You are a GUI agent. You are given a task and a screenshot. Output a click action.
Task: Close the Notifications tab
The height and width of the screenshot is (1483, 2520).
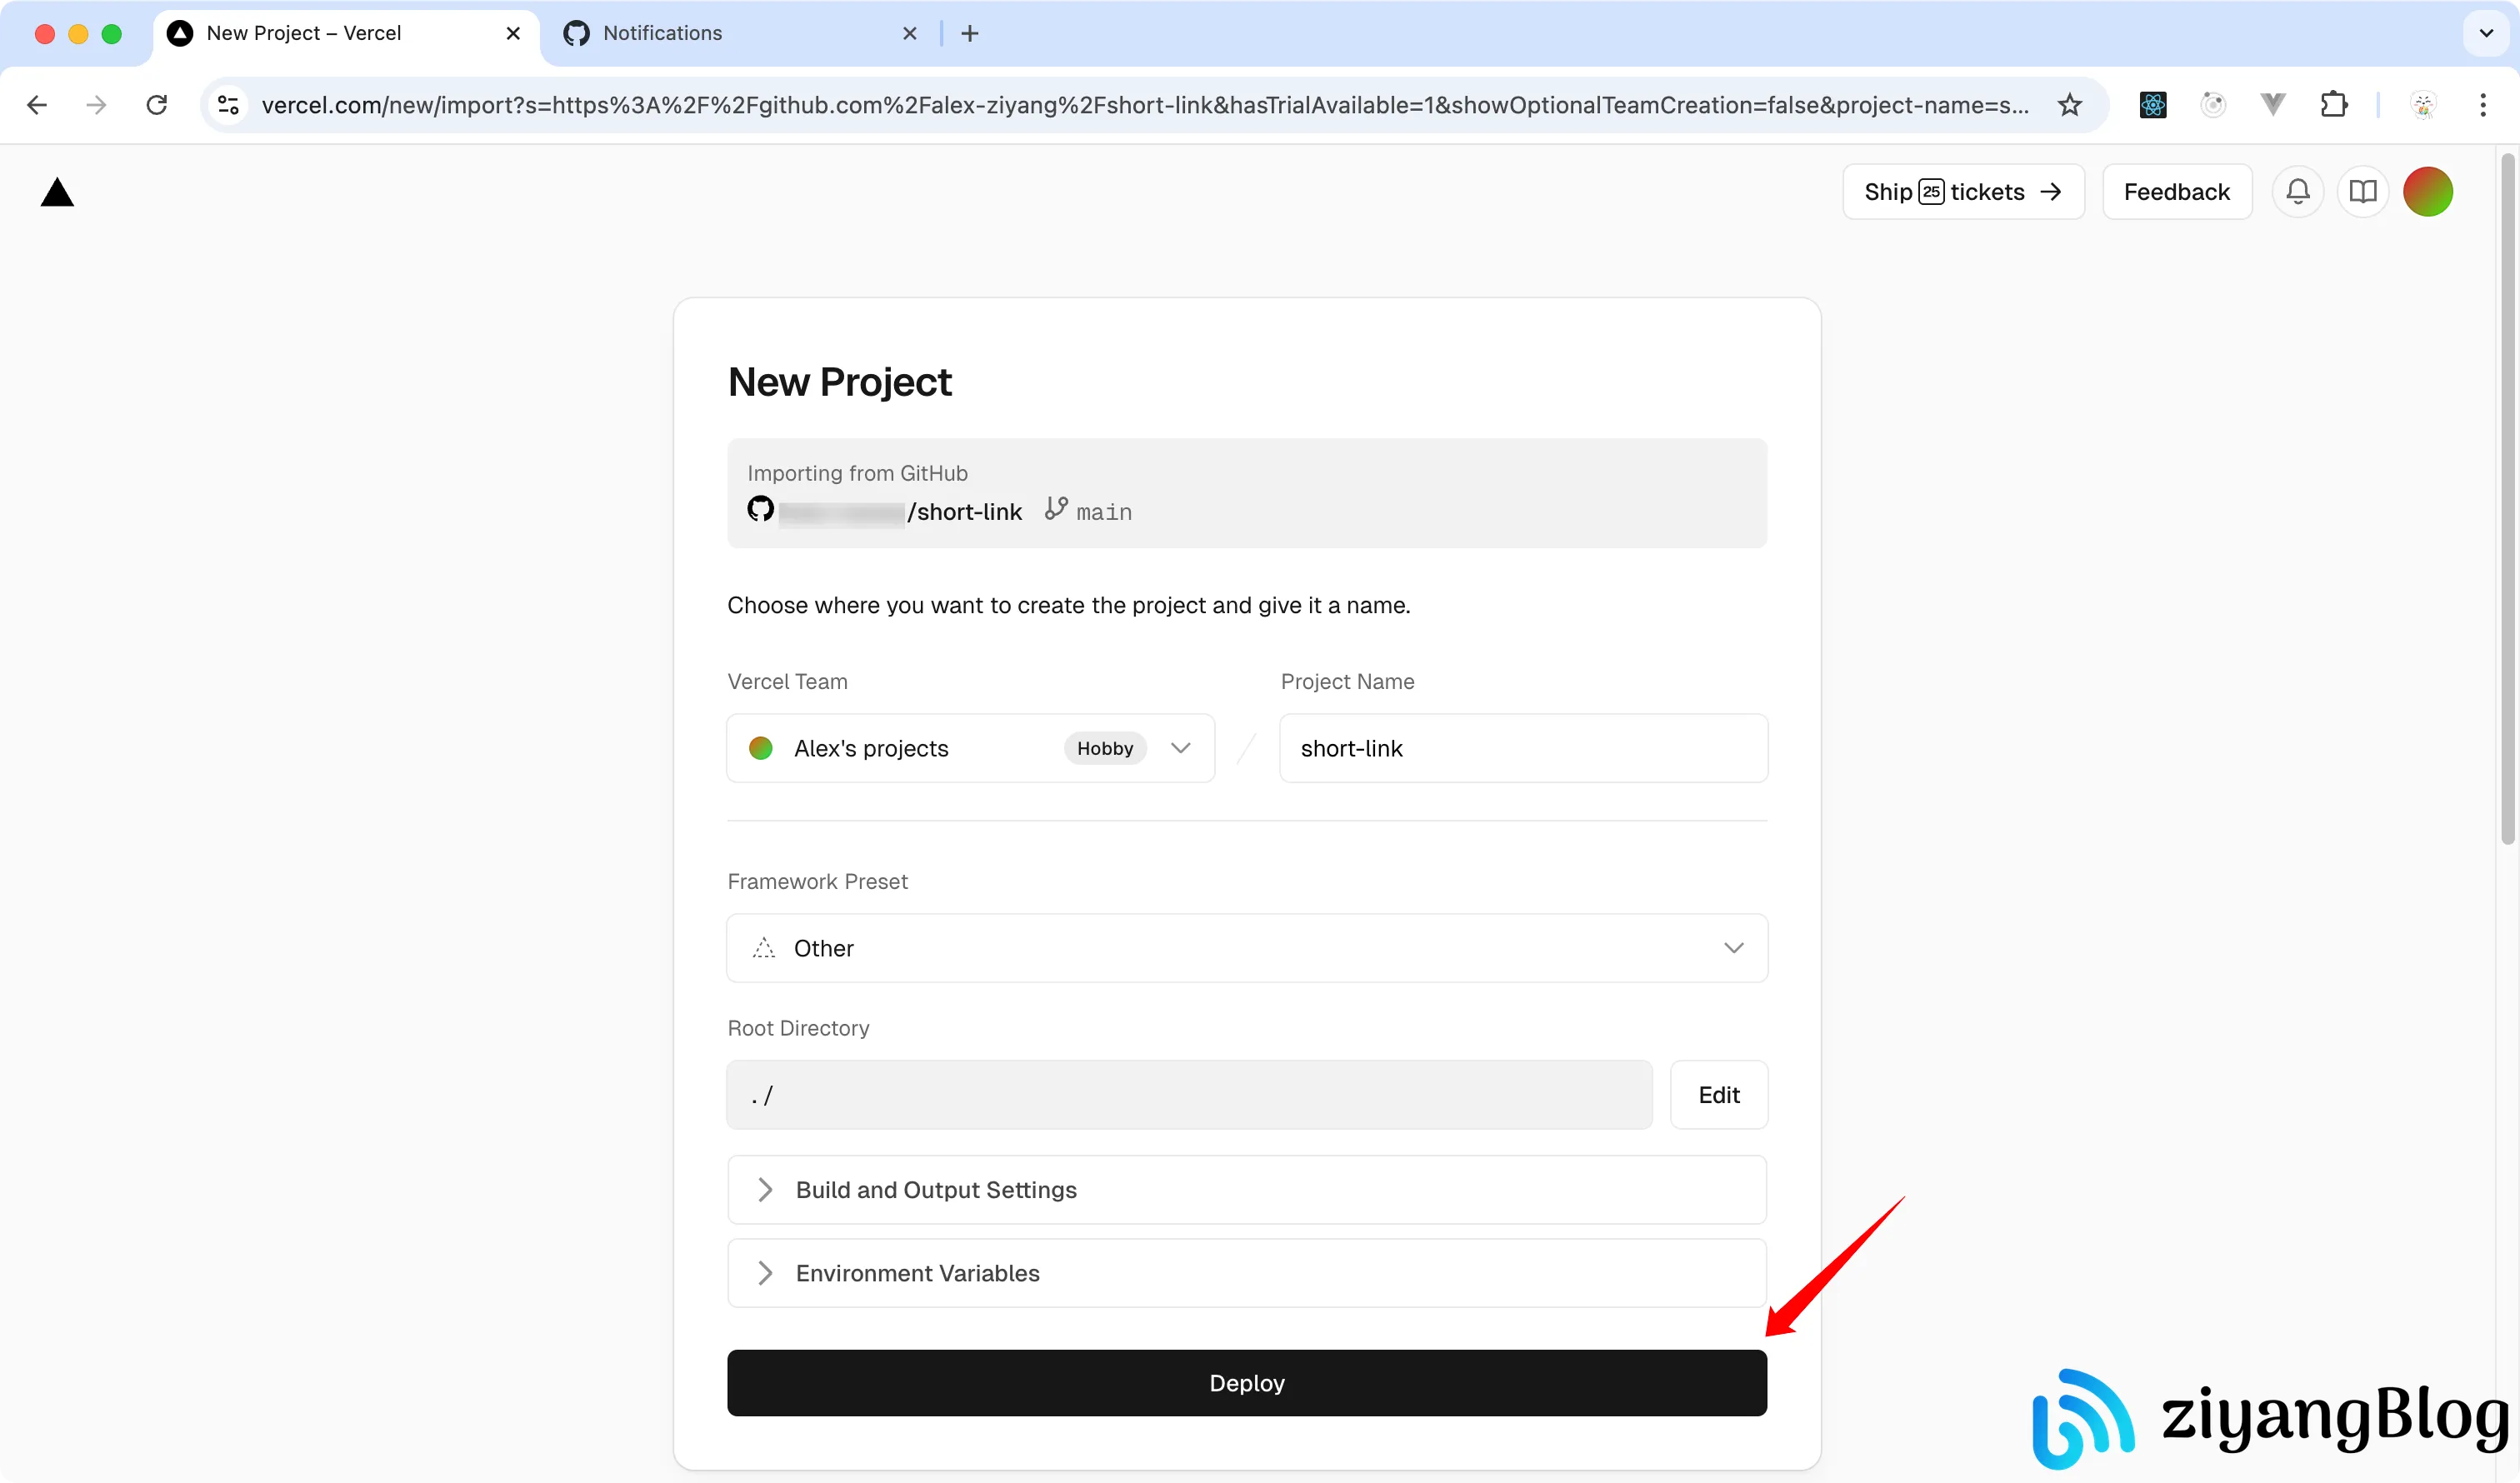tap(910, 33)
